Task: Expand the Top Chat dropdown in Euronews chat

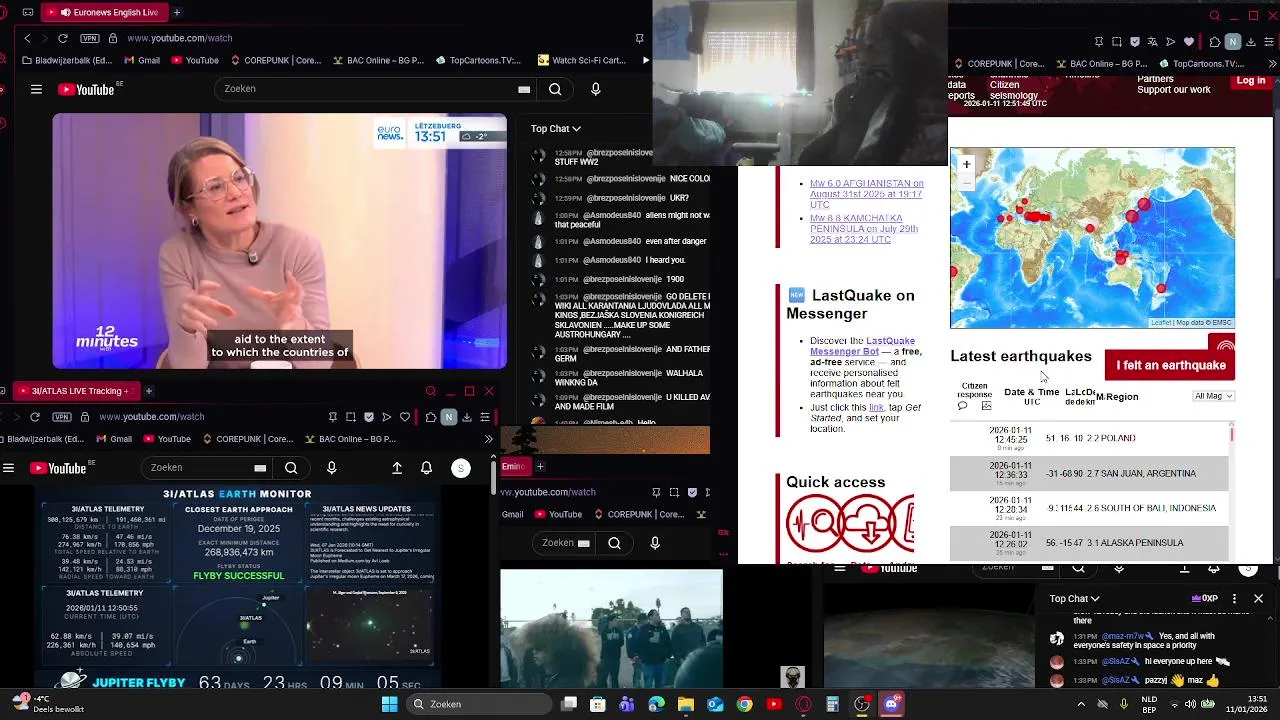Action: [556, 128]
